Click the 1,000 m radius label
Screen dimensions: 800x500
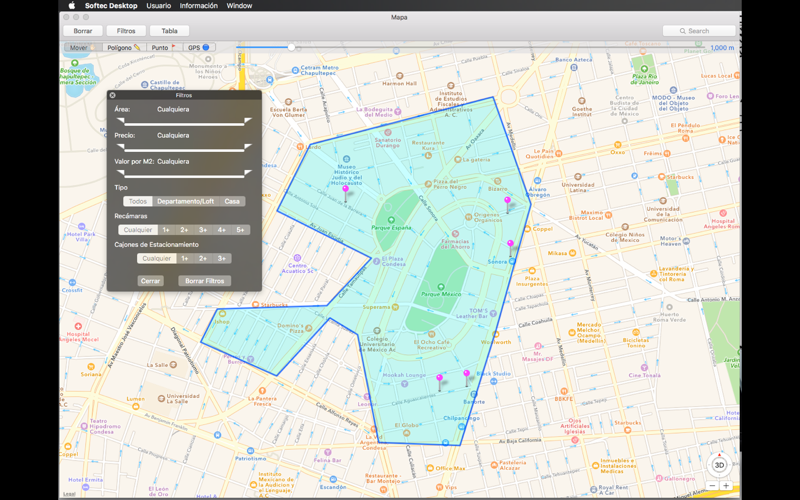(722, 47)
